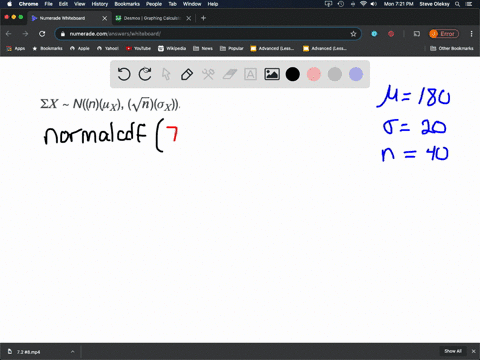Undo the last whiteboard stroke
480x360 pixels.
tap(124, 74)
